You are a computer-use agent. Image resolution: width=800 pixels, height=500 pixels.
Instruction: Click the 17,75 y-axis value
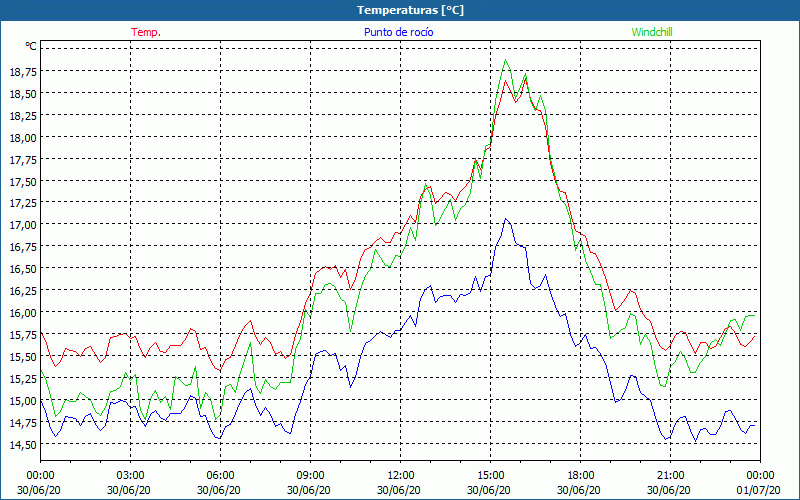(23, 159)
